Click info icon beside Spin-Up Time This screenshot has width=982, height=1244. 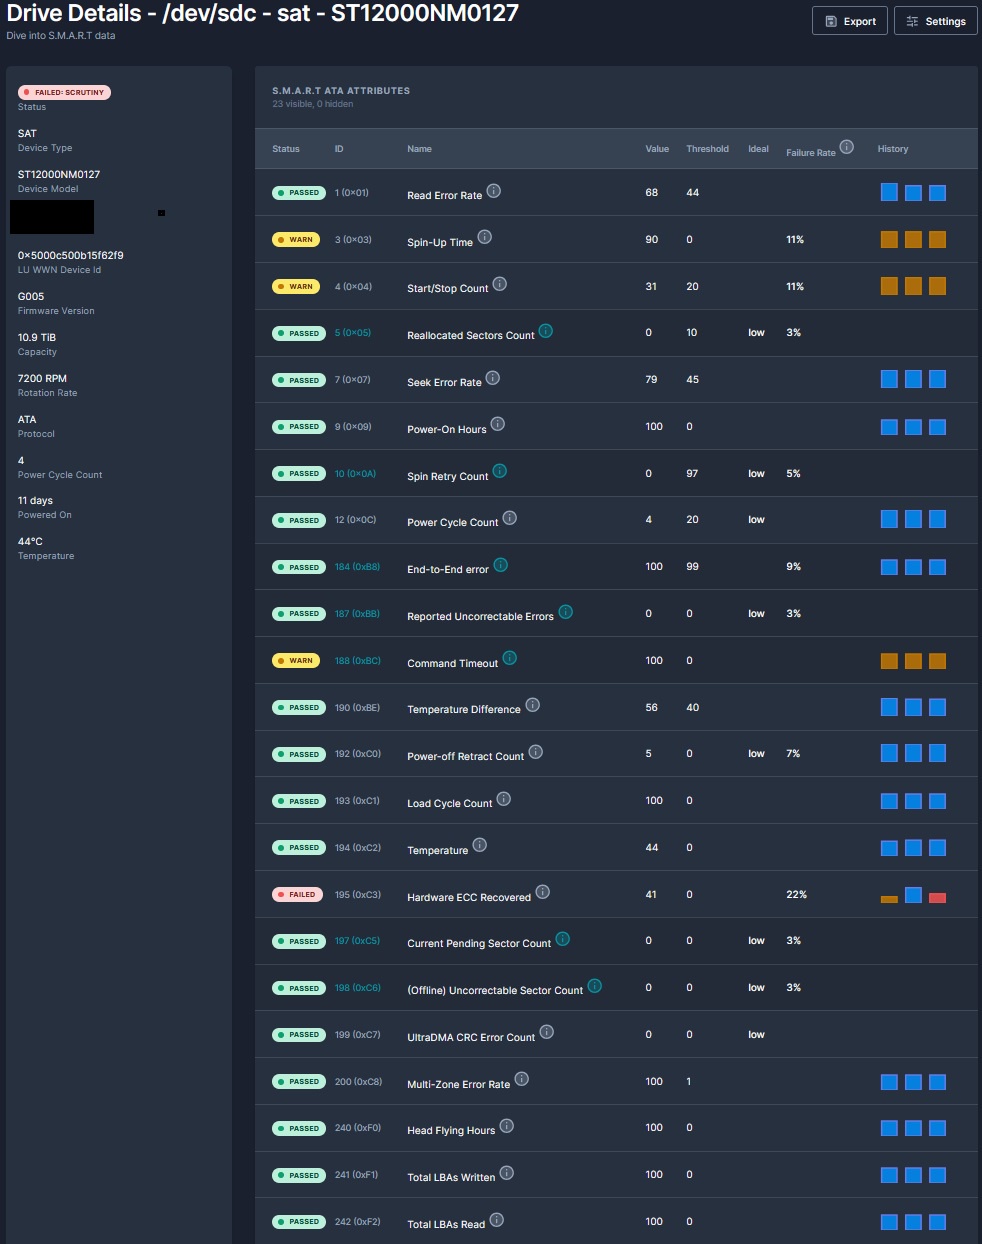point(484,237)
